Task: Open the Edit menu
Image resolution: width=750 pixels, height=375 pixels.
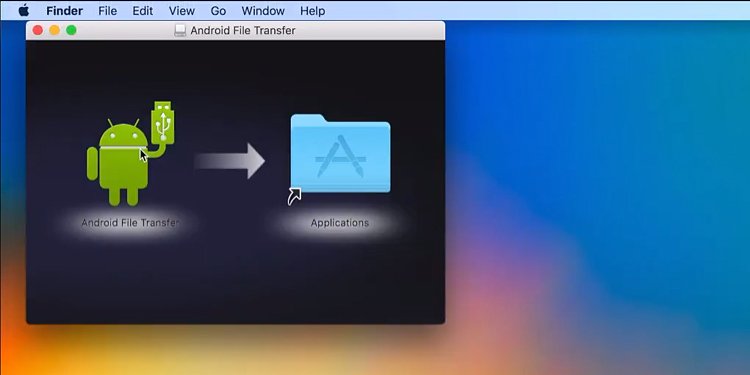Action: (x=143, y=11)
